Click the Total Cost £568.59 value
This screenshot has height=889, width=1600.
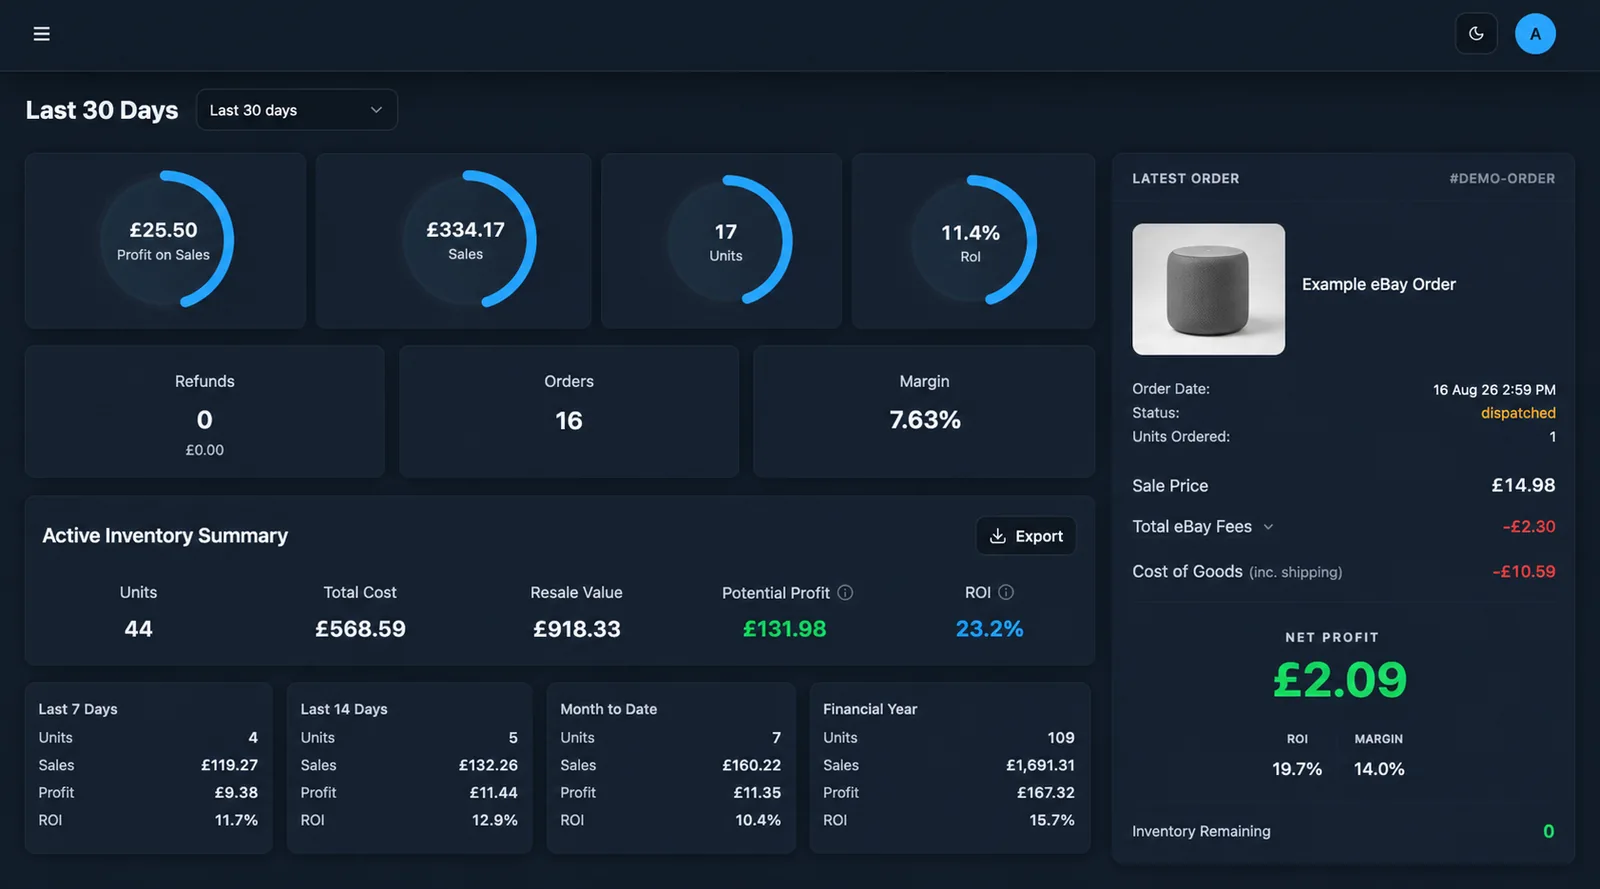coord(360,629)
